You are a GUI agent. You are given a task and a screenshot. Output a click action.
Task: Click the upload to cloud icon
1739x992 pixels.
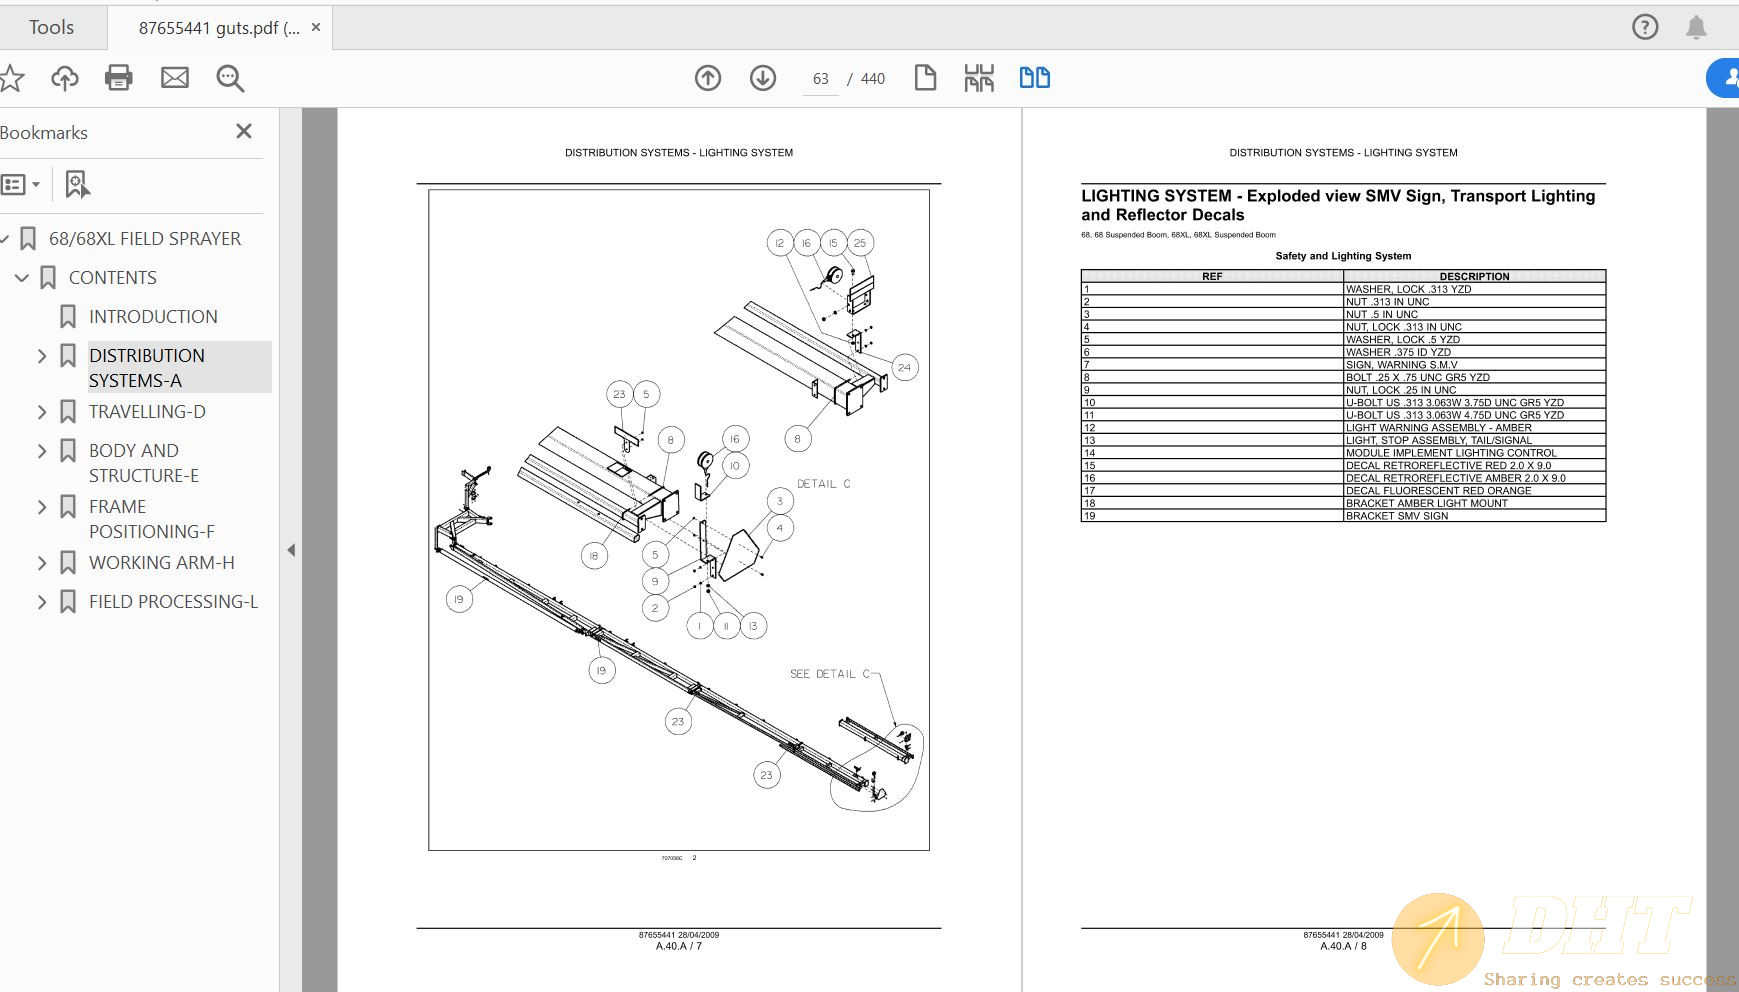pos(65,78)
